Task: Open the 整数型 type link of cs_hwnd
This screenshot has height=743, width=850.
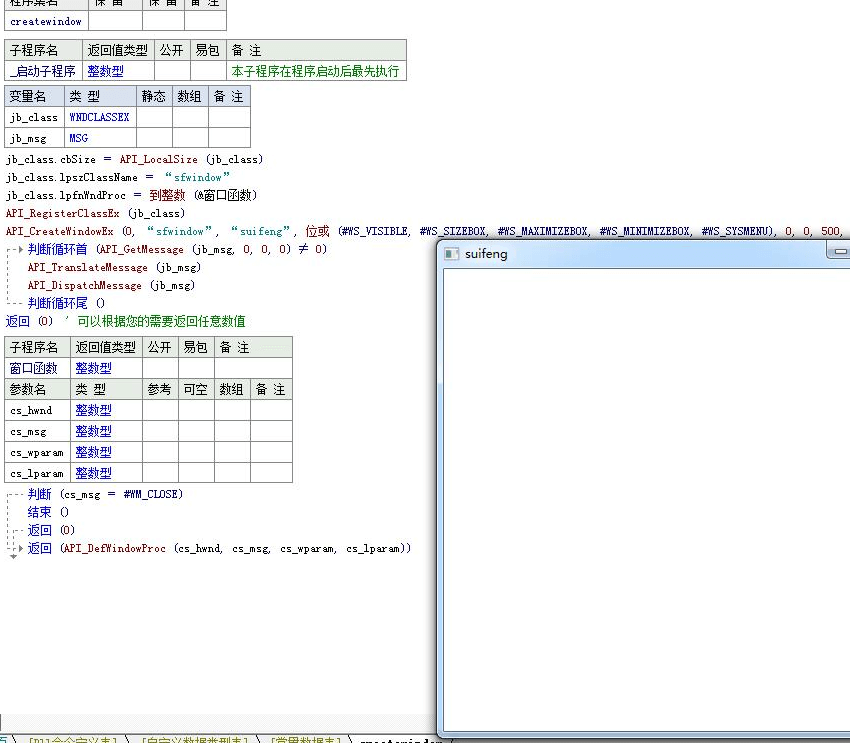Action: tap(94, 410)
